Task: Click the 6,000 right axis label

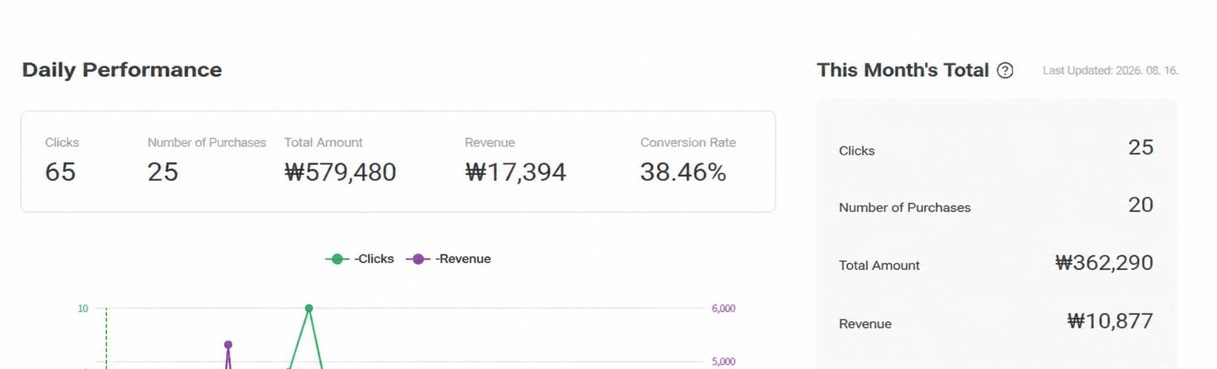Action: tap(724, 309)
